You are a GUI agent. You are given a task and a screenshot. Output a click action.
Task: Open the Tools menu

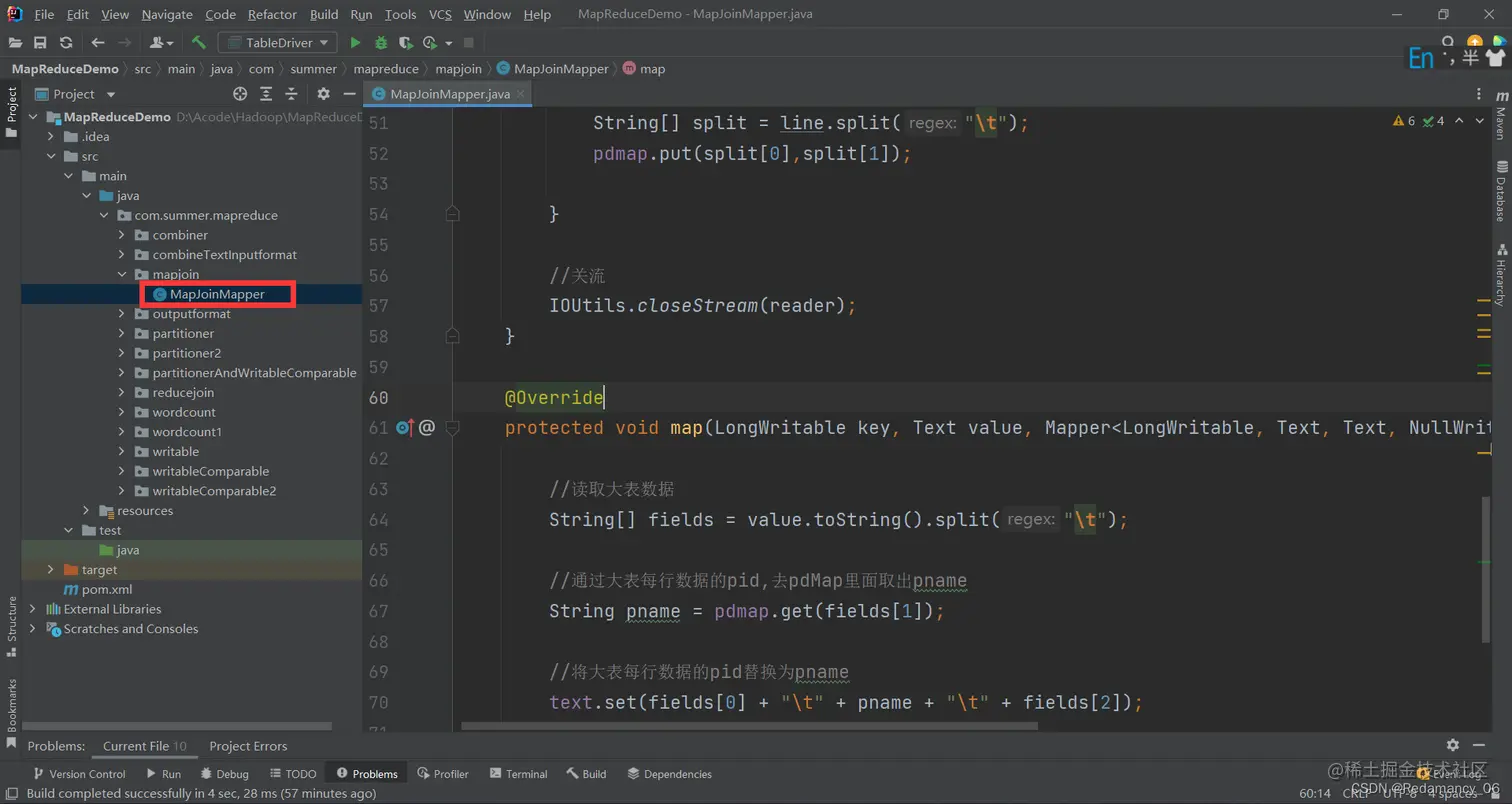coord(400,15)
